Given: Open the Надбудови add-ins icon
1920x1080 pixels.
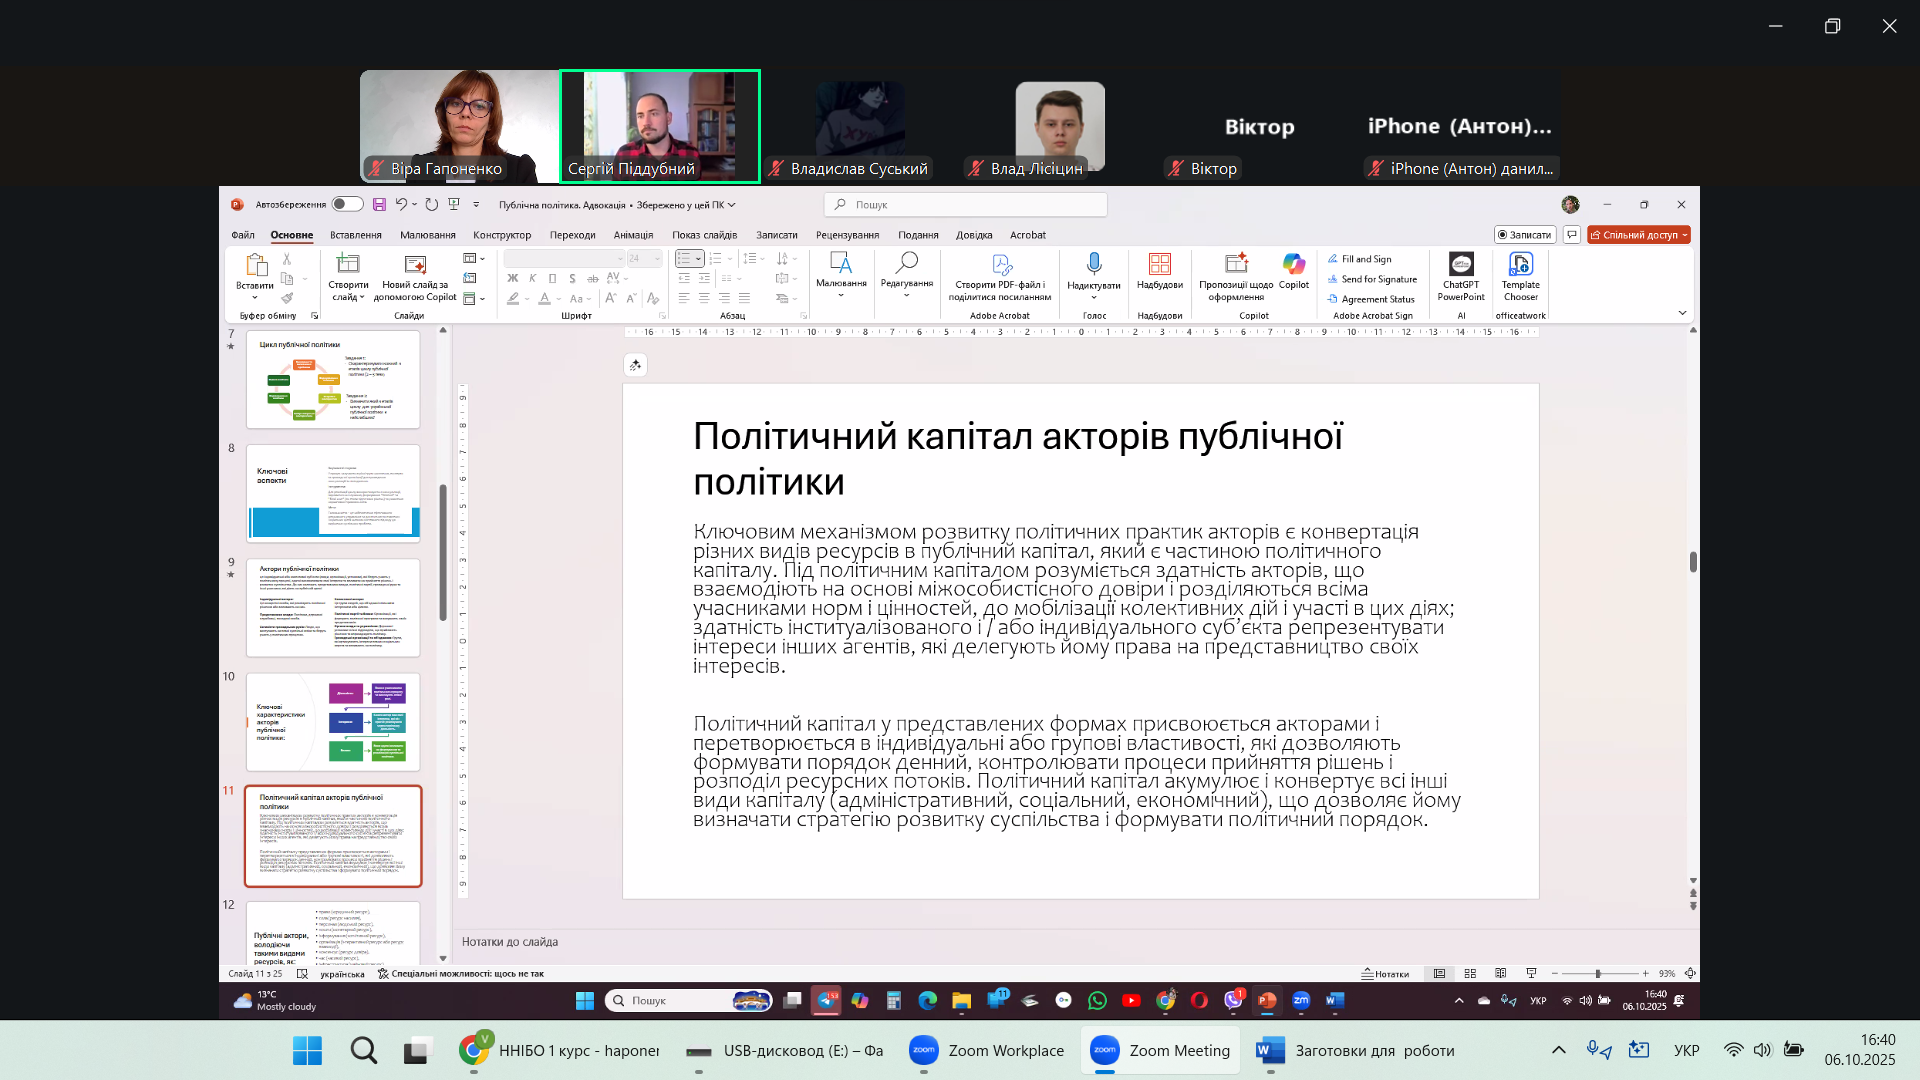Looking at the screenshot, I should [x=1159, y=265].
